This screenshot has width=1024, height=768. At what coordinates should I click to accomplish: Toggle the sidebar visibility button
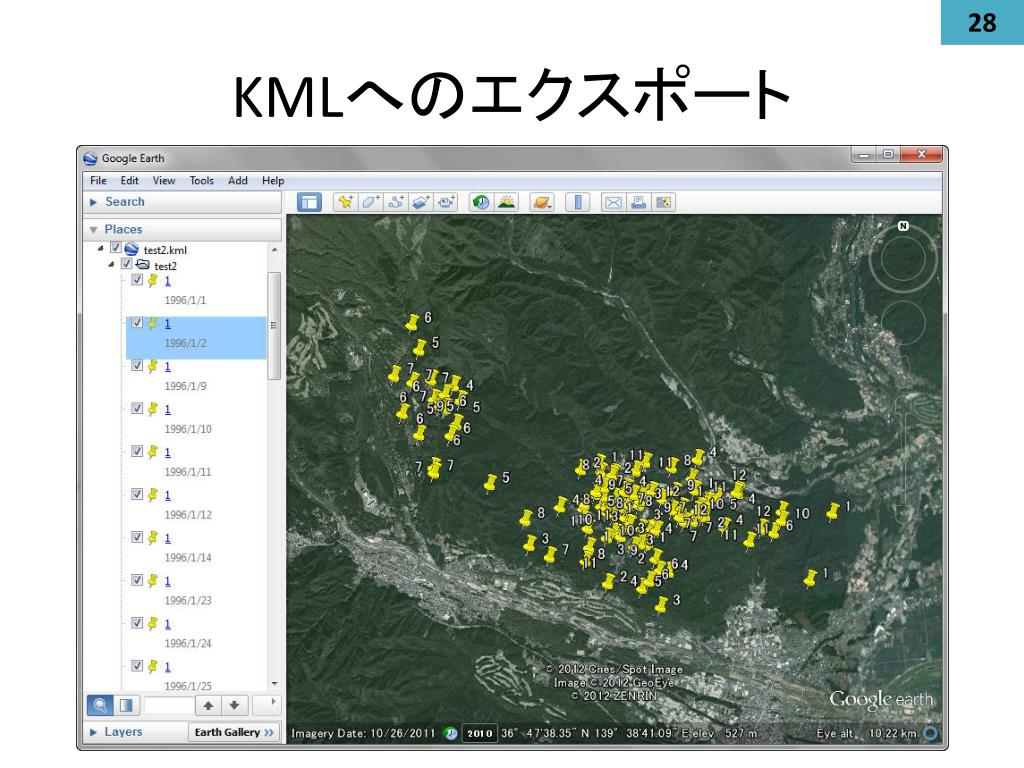pyautogui.click(x=309, y=202)
